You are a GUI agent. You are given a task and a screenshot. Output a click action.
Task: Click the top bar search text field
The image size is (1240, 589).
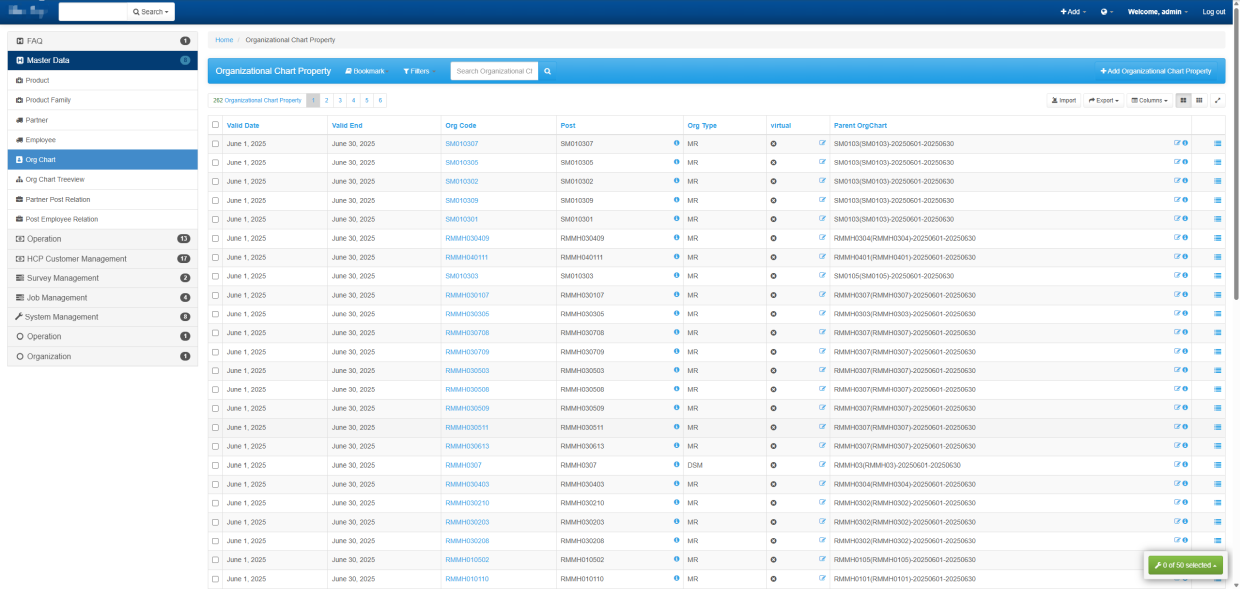93,12
